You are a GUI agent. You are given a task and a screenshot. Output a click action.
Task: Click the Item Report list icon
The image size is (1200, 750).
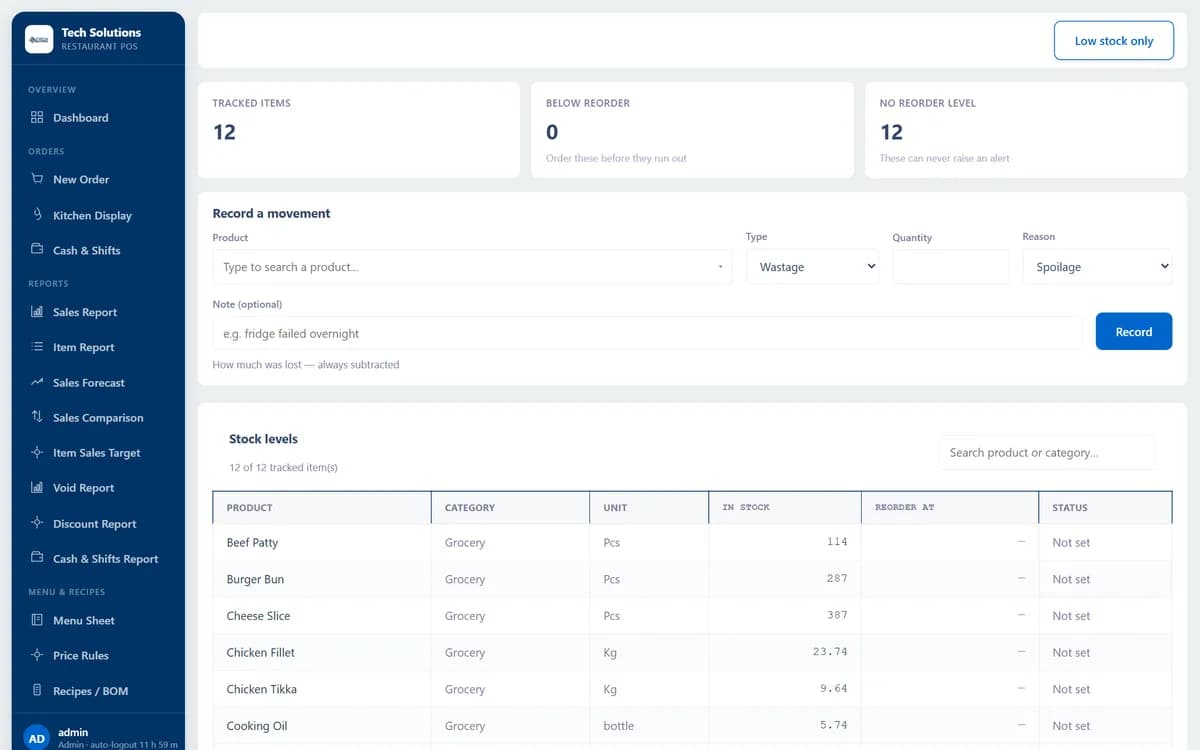click(x=37, y=347)
